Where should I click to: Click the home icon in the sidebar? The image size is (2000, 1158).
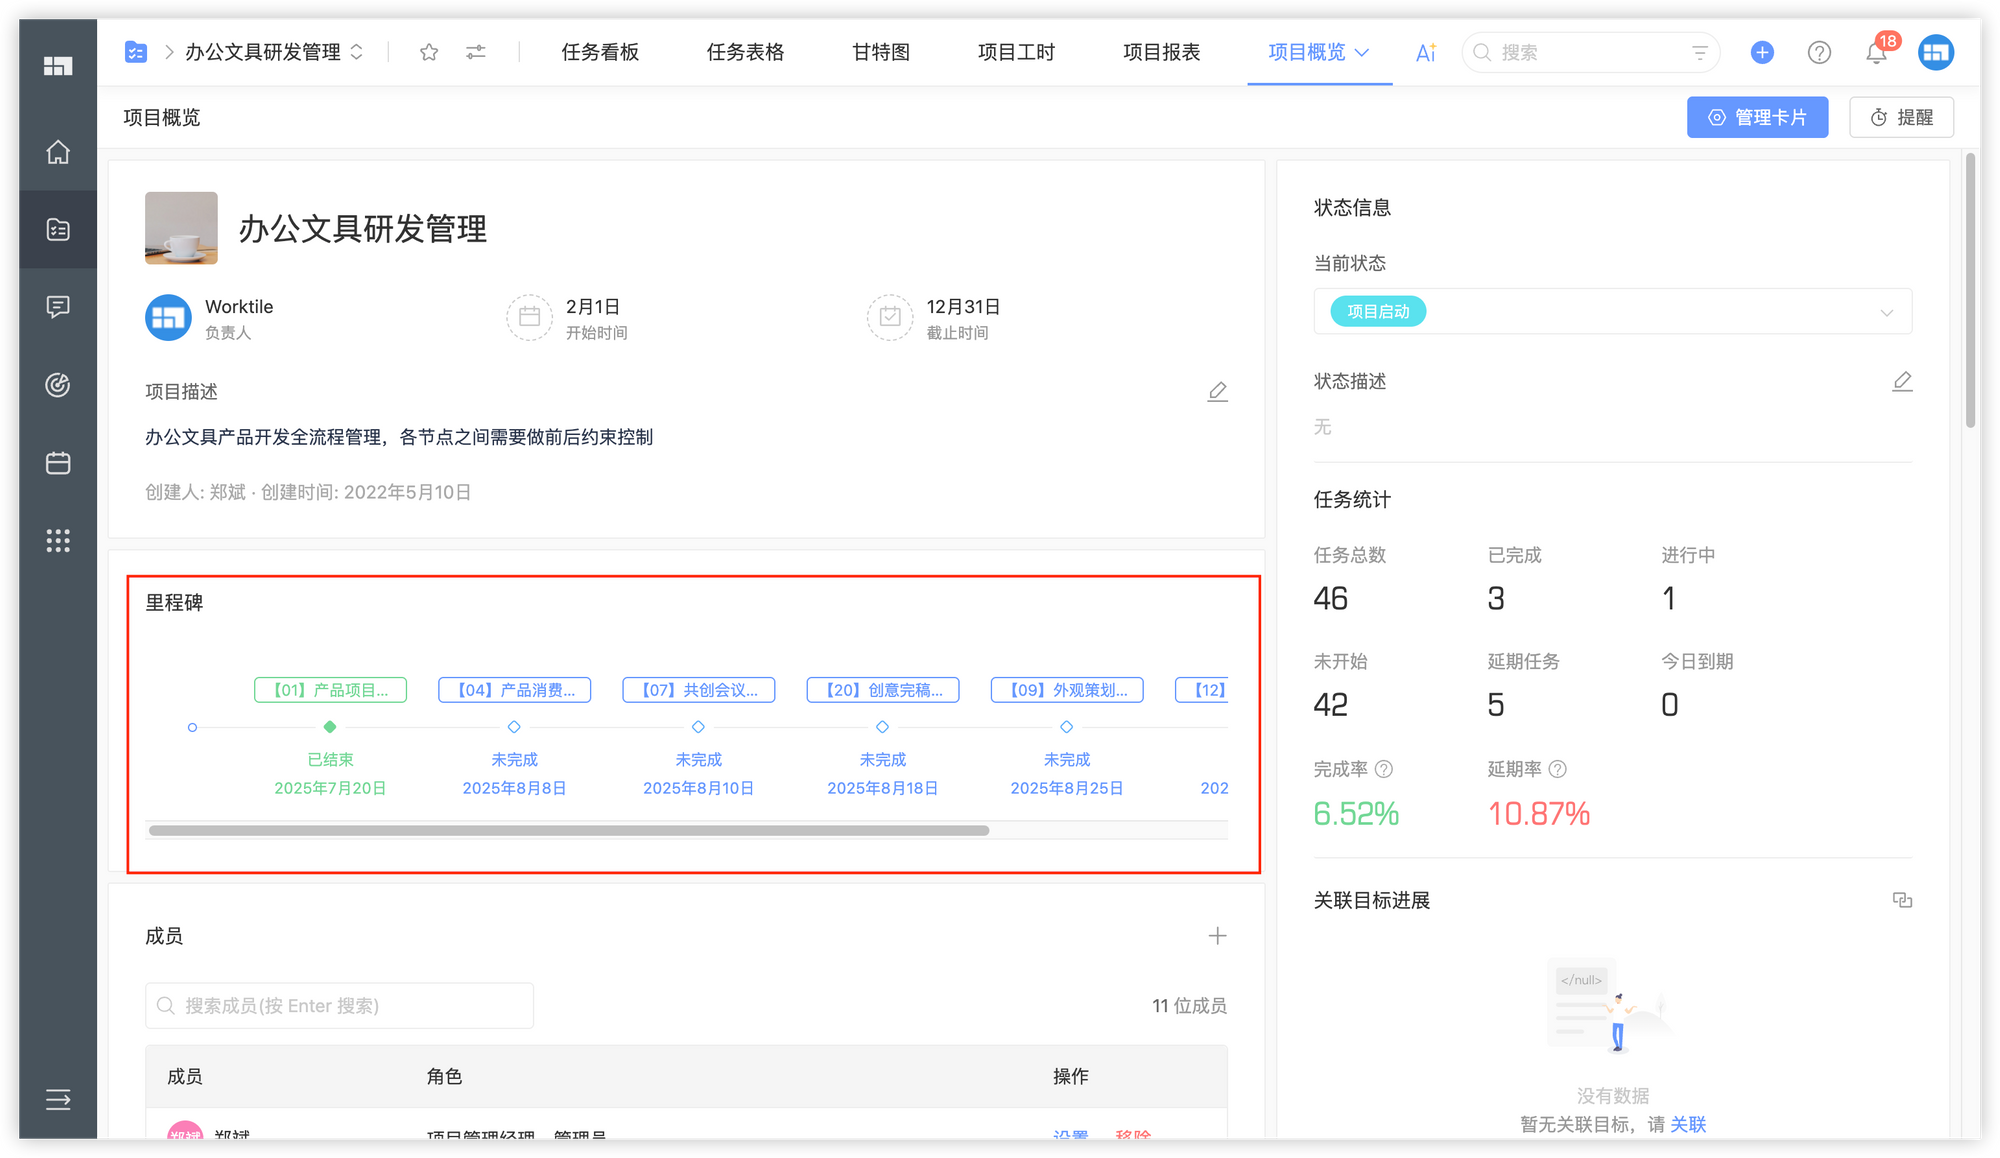coord(57,152)
